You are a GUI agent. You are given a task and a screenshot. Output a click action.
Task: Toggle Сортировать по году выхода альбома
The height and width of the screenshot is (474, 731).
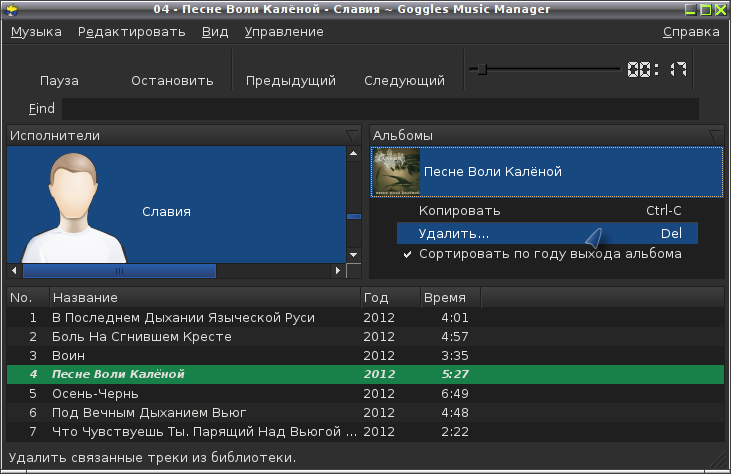[547, 254]
